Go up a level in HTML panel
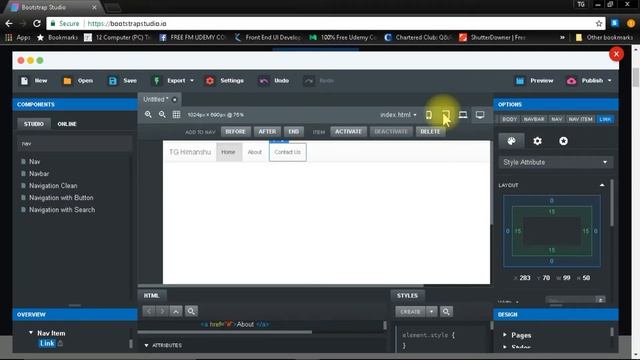This screenshot has width=640, height=360. click(x=176, y=311)
